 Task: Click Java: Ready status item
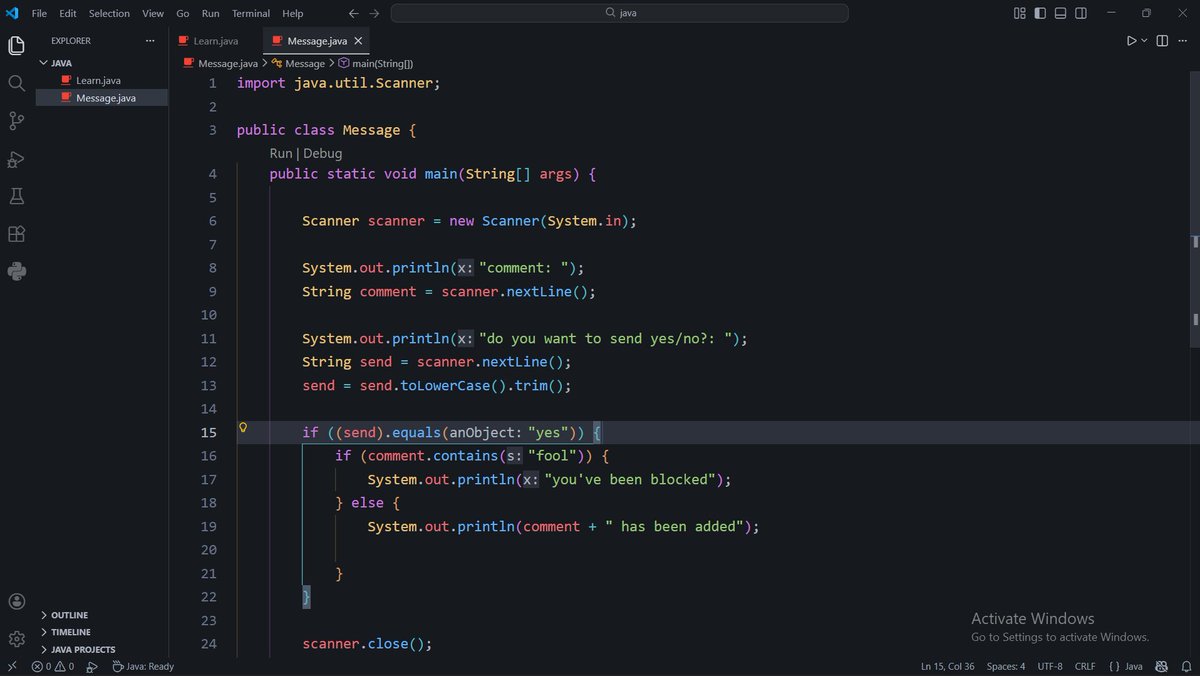click(x=142, y=666)
